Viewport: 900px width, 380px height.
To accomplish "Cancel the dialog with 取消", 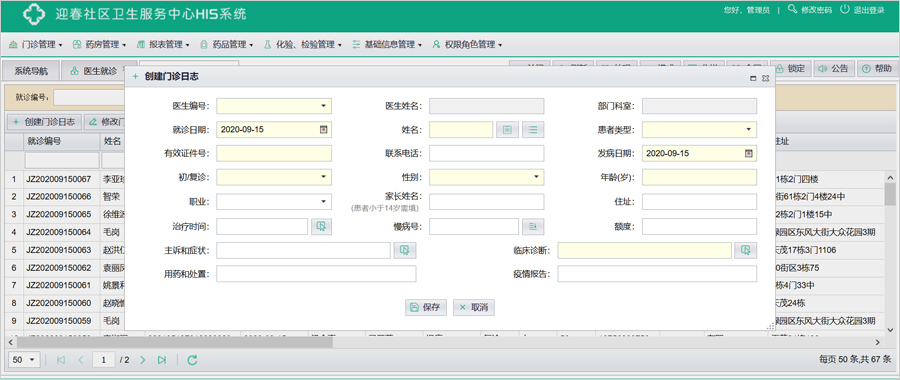I will click(474, 308).
